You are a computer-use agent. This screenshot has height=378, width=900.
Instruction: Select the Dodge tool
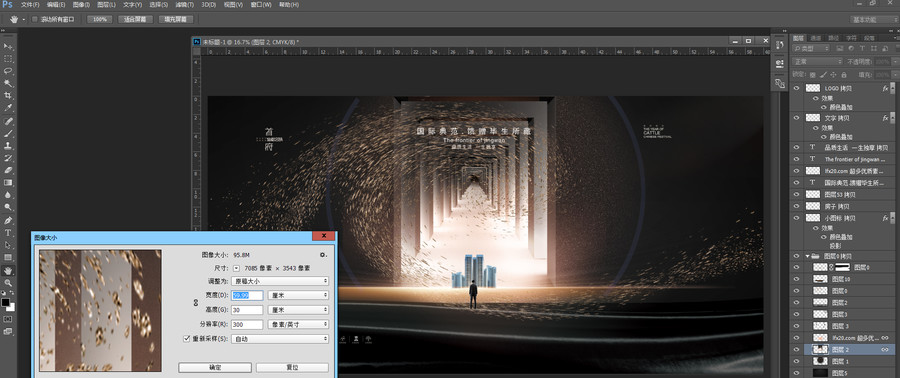click(x=8, y=207)
